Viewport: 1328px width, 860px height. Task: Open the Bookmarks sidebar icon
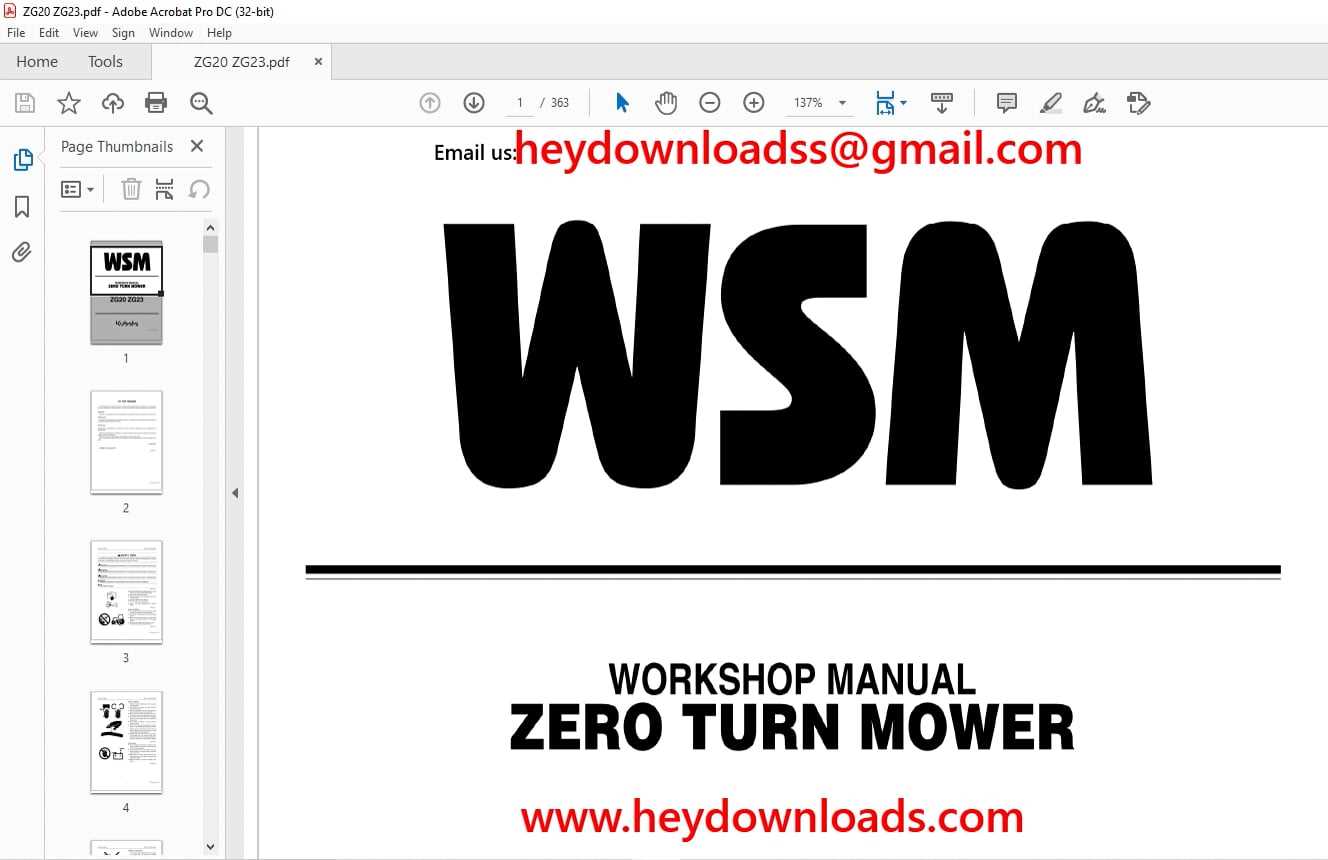point(22,207)
